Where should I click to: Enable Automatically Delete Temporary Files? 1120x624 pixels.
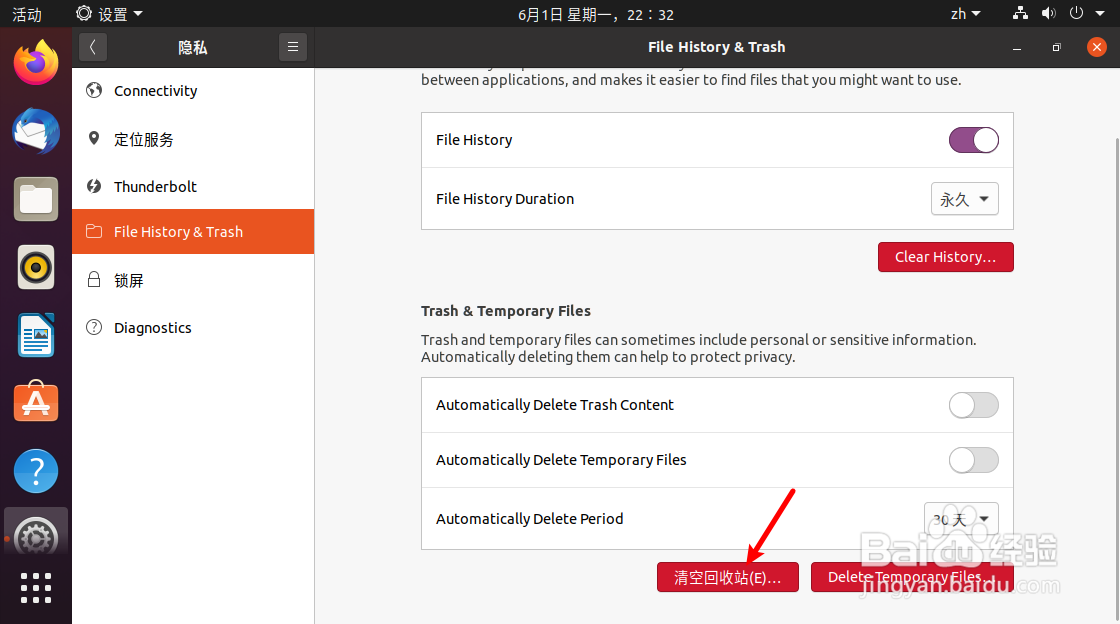pos(973,460)
